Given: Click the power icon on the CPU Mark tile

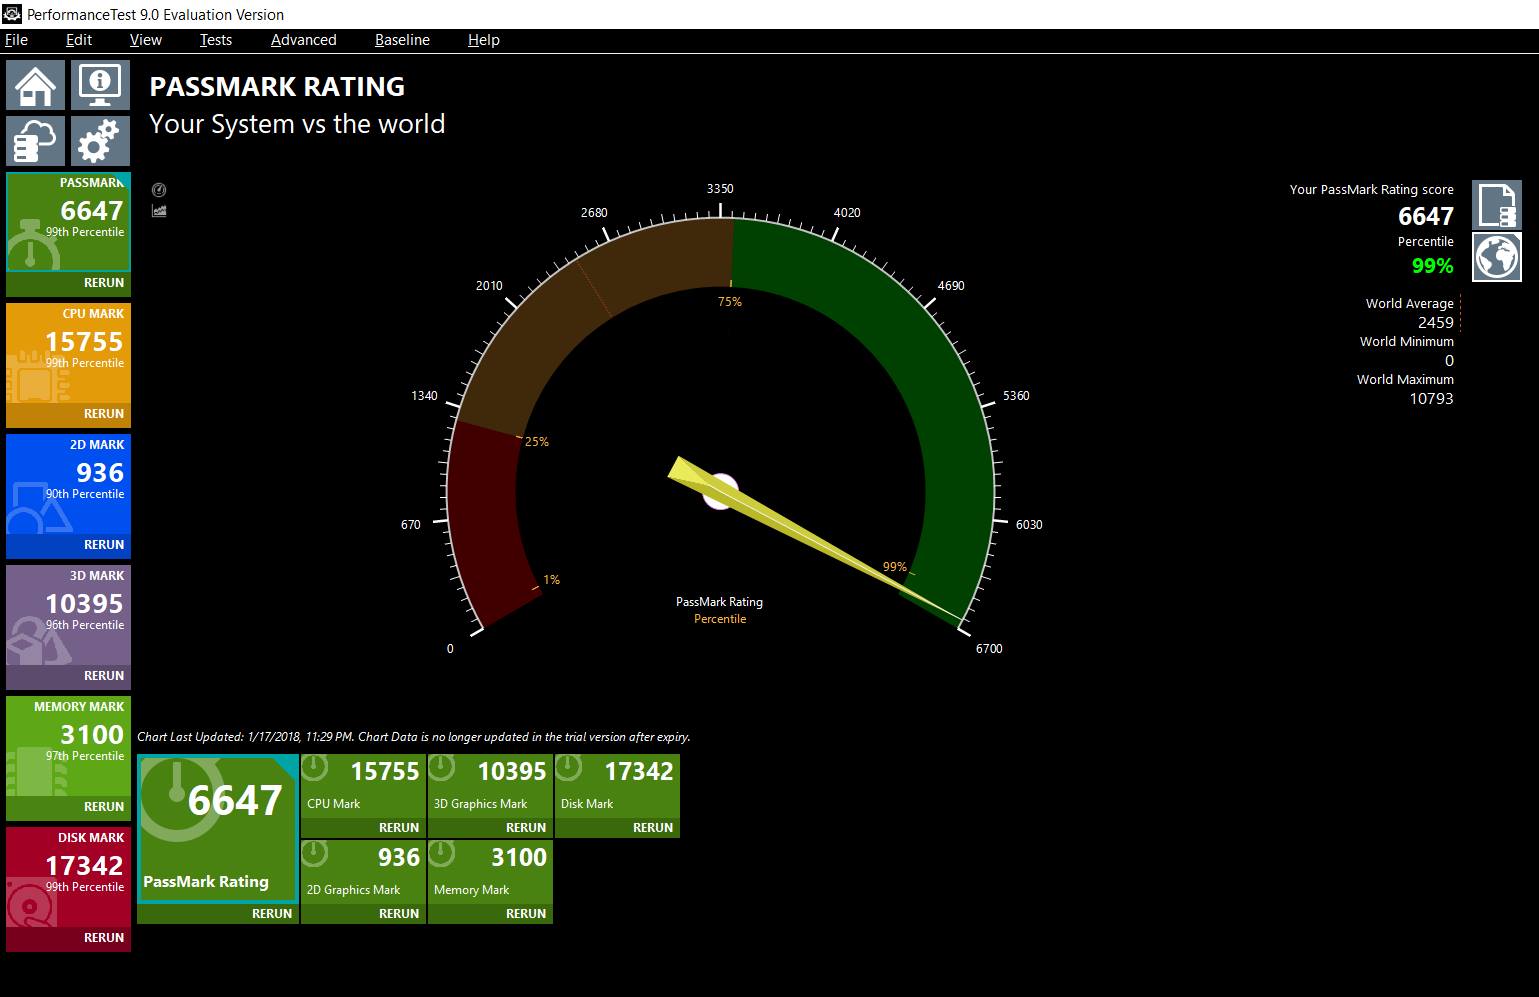Looking at the screenshot, I should pyautogui.click(x=314, y=768).
